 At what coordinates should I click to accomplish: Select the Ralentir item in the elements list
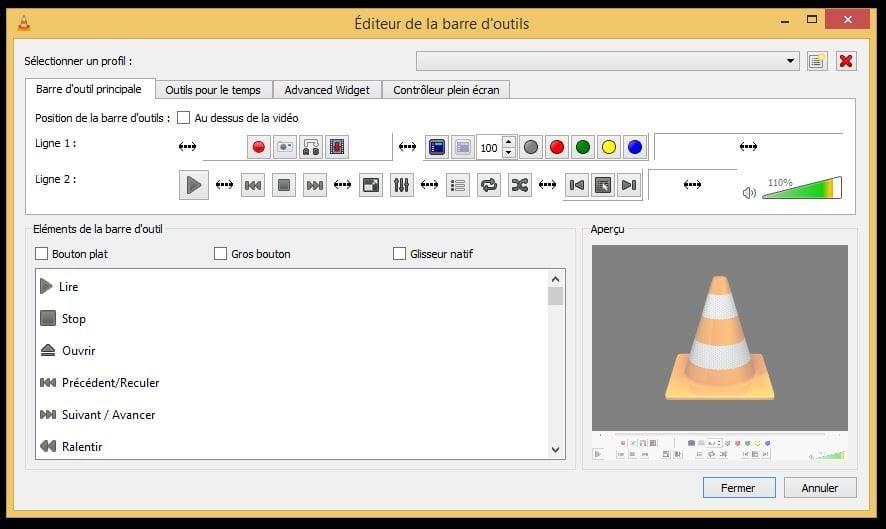click(291, 446)
